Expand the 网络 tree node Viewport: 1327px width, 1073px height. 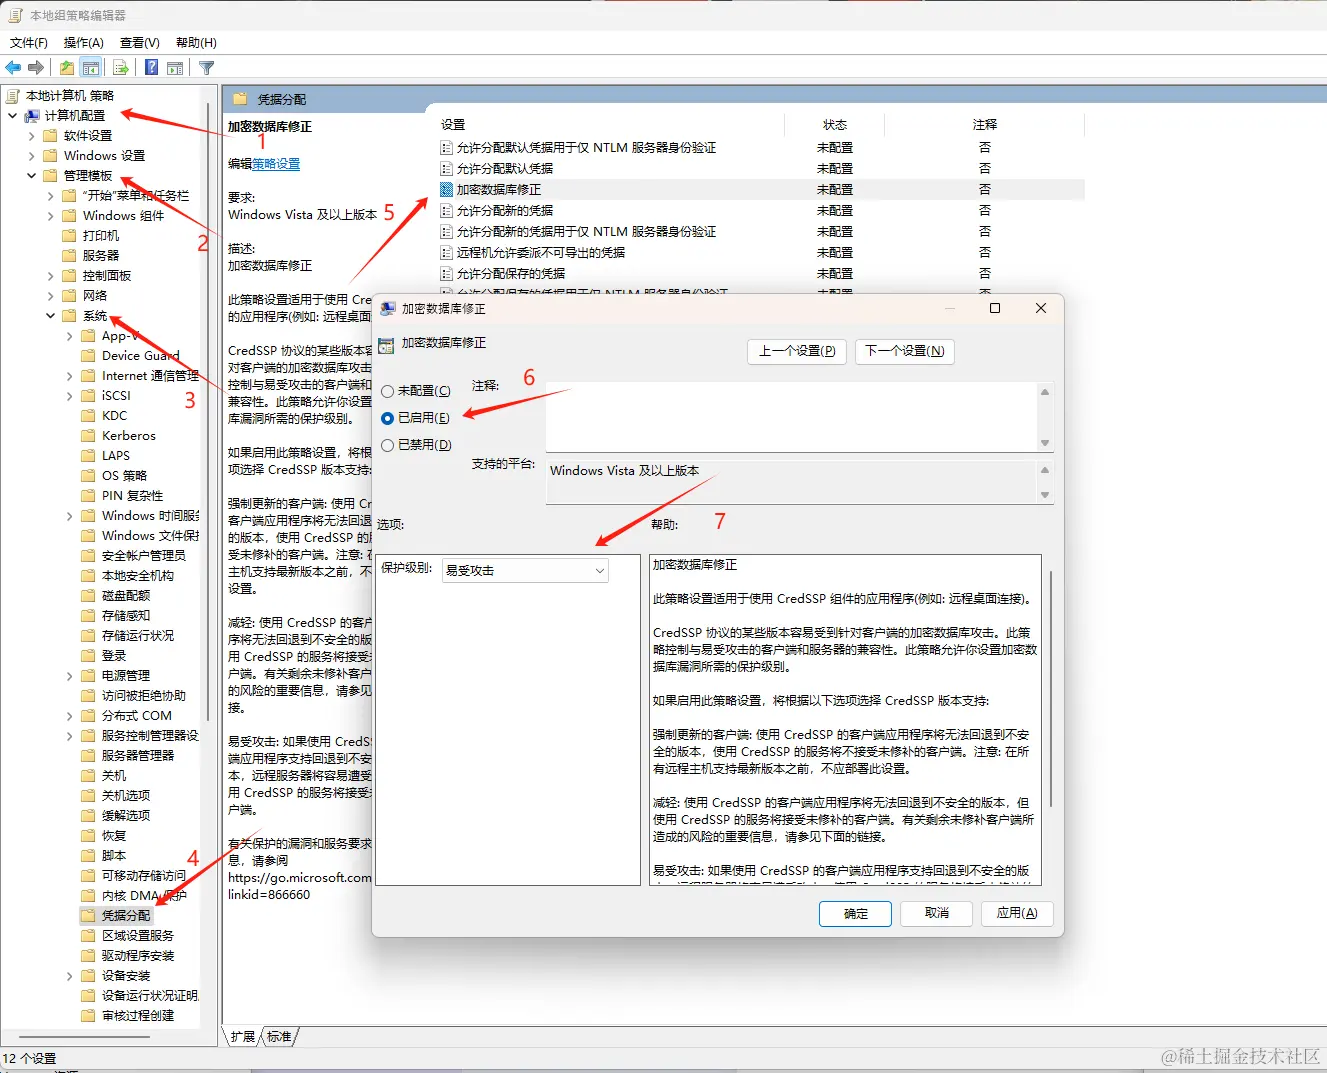pos(50,296)
